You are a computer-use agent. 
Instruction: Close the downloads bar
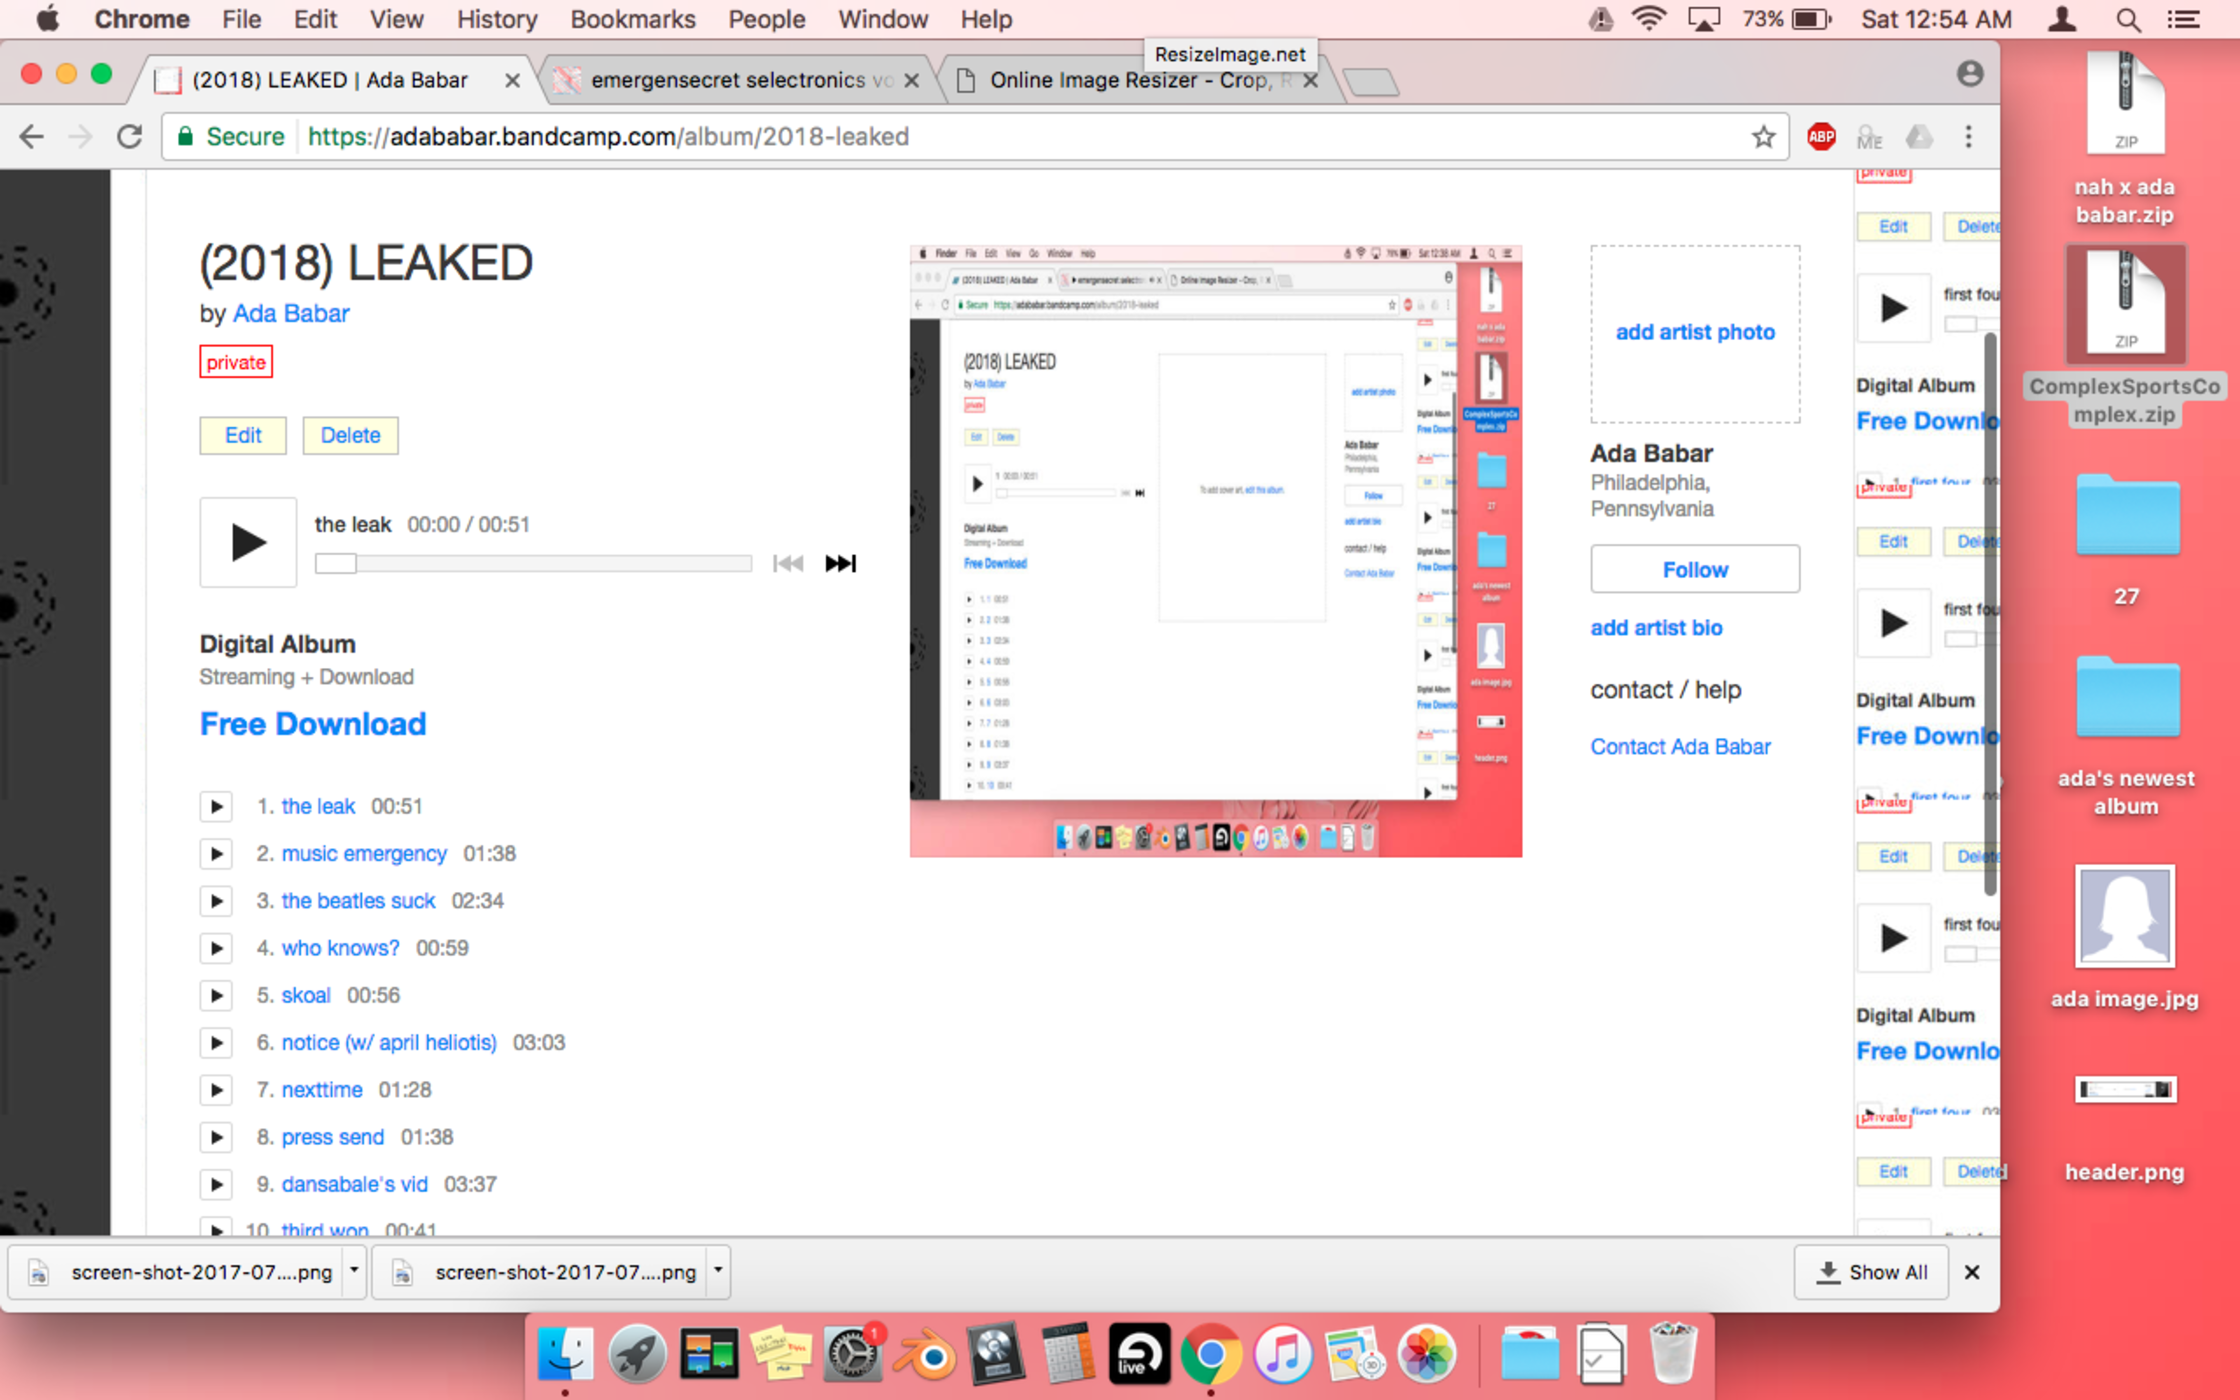point(1972,1272)
